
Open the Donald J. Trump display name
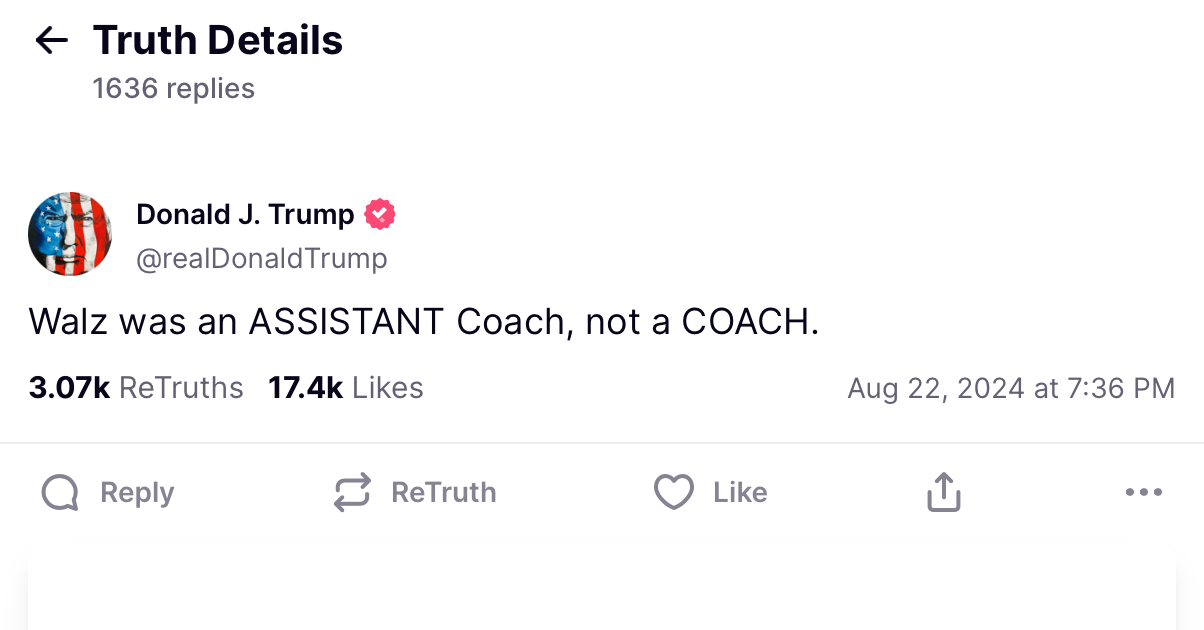245,214
